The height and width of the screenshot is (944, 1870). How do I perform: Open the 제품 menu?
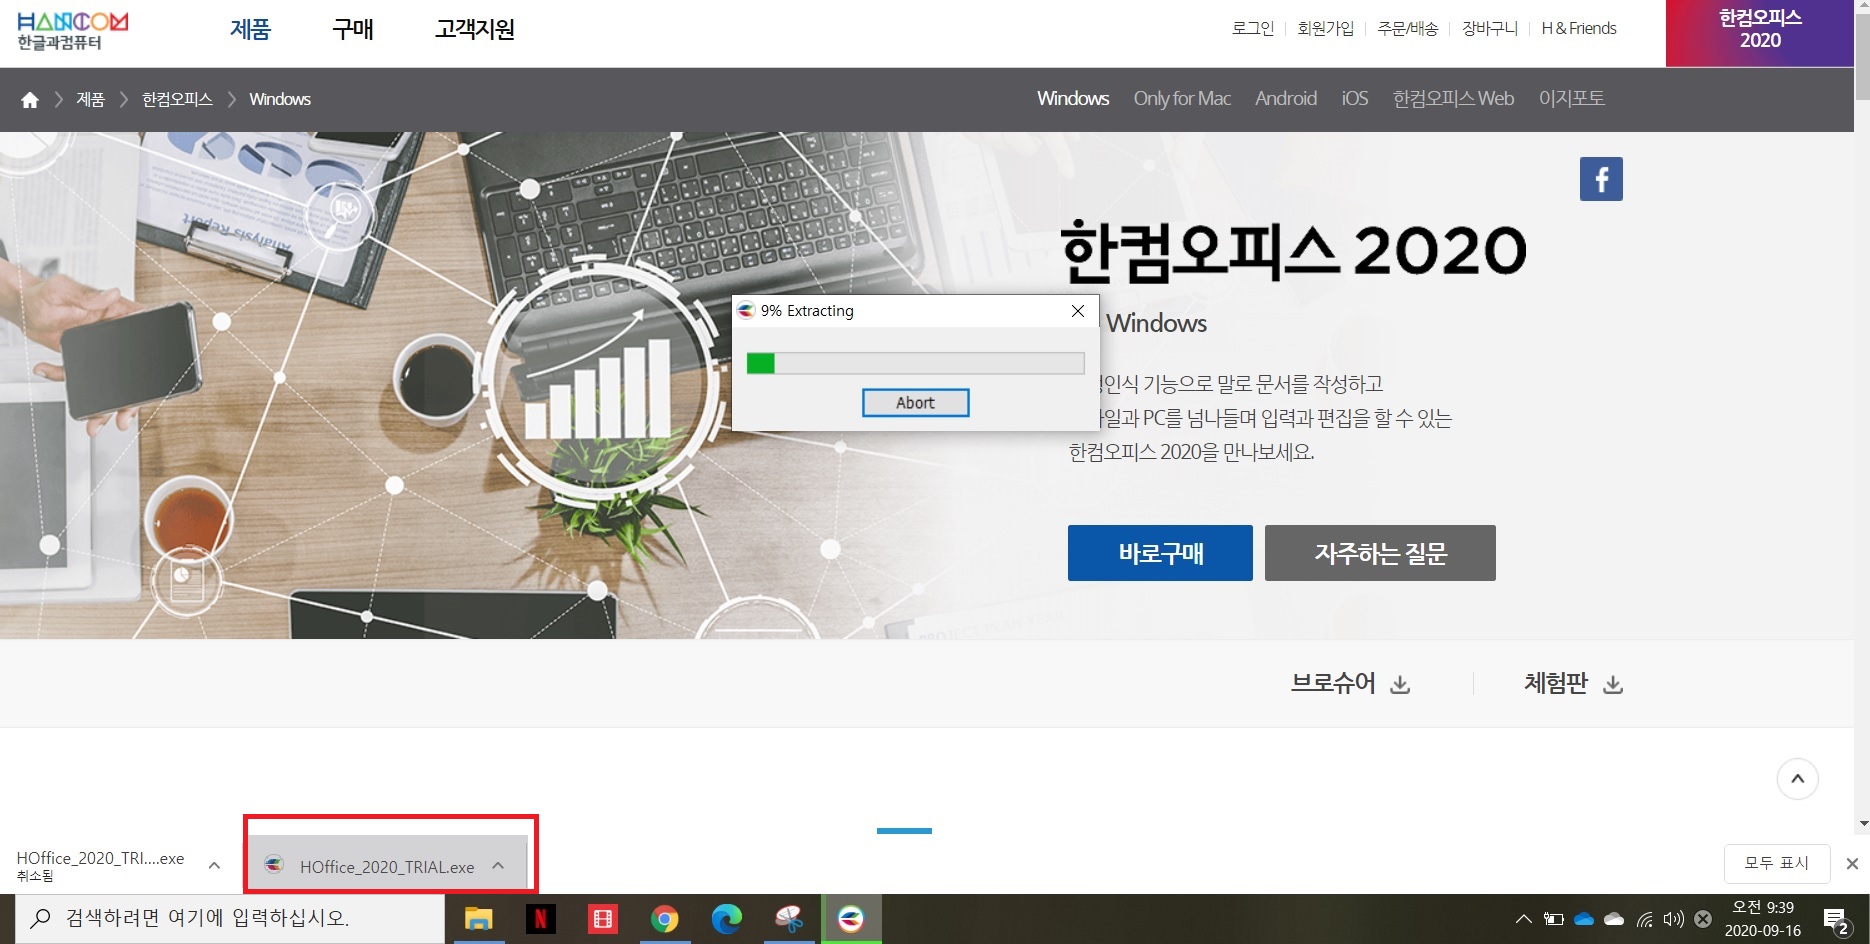(250, 30)
